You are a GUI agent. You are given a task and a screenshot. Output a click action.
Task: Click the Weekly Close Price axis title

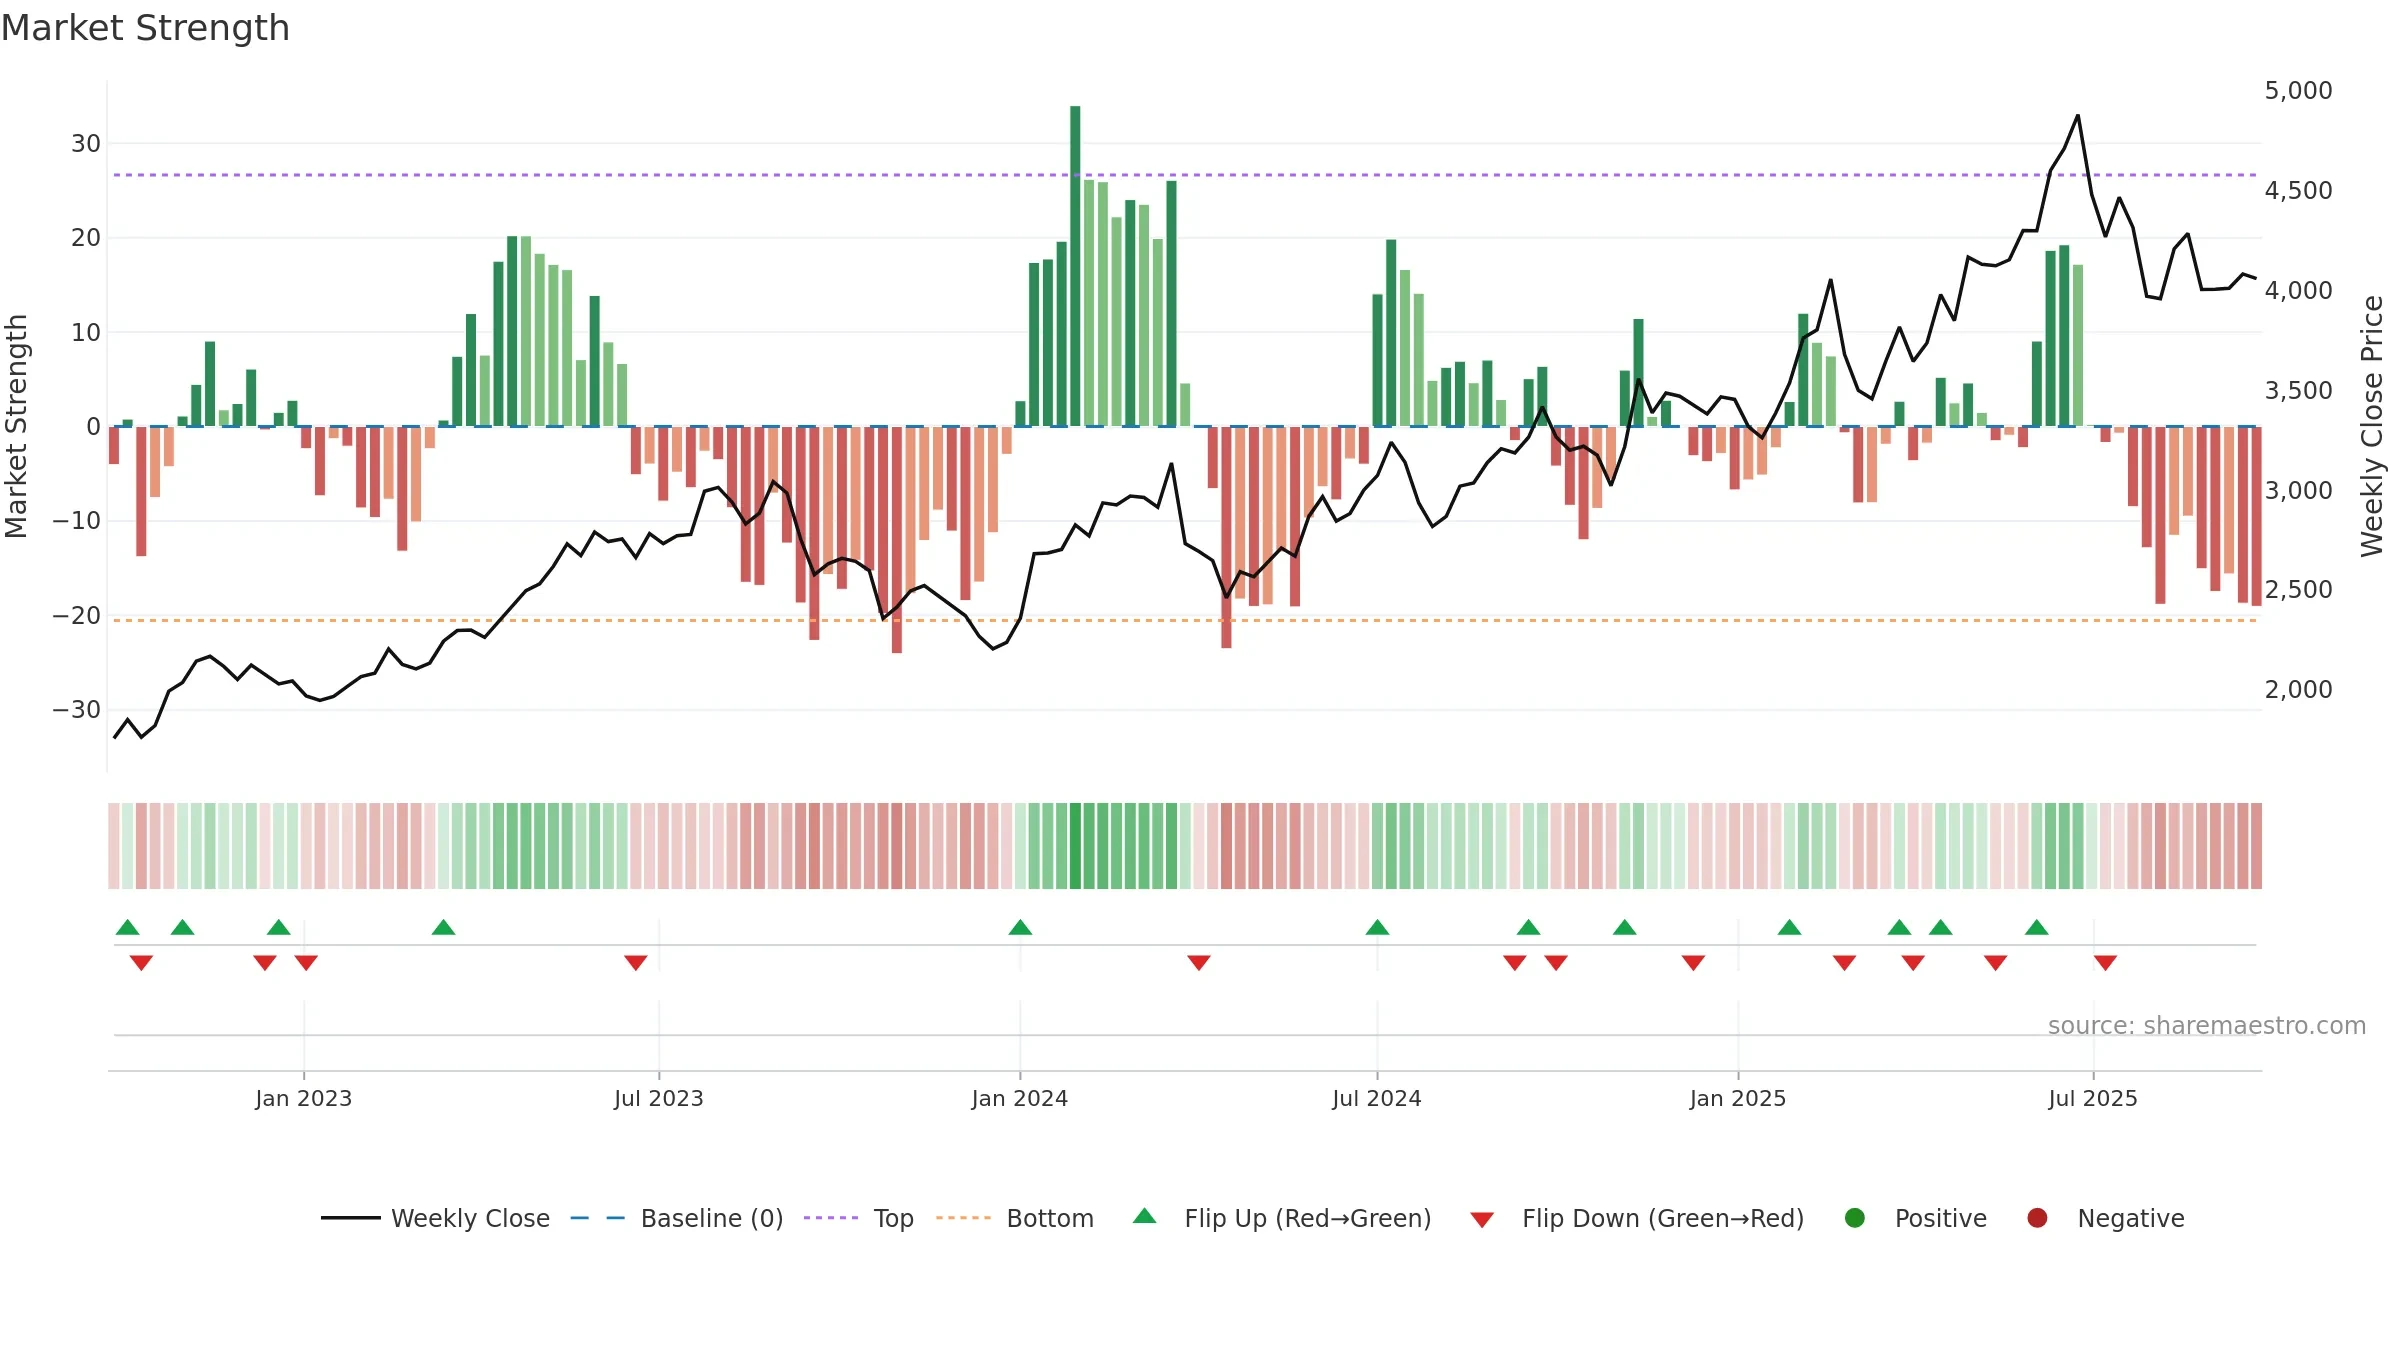[2373, 426]
